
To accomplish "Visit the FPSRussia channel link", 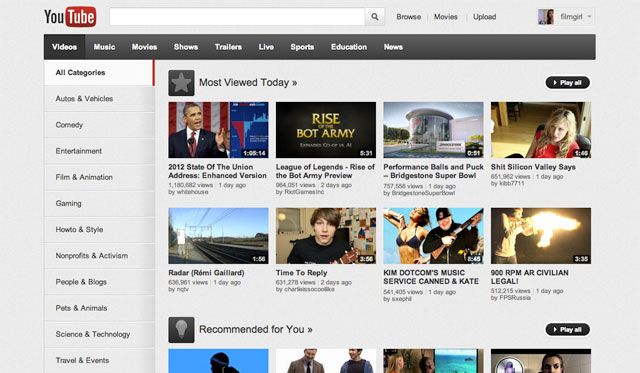I will (515, 298).
